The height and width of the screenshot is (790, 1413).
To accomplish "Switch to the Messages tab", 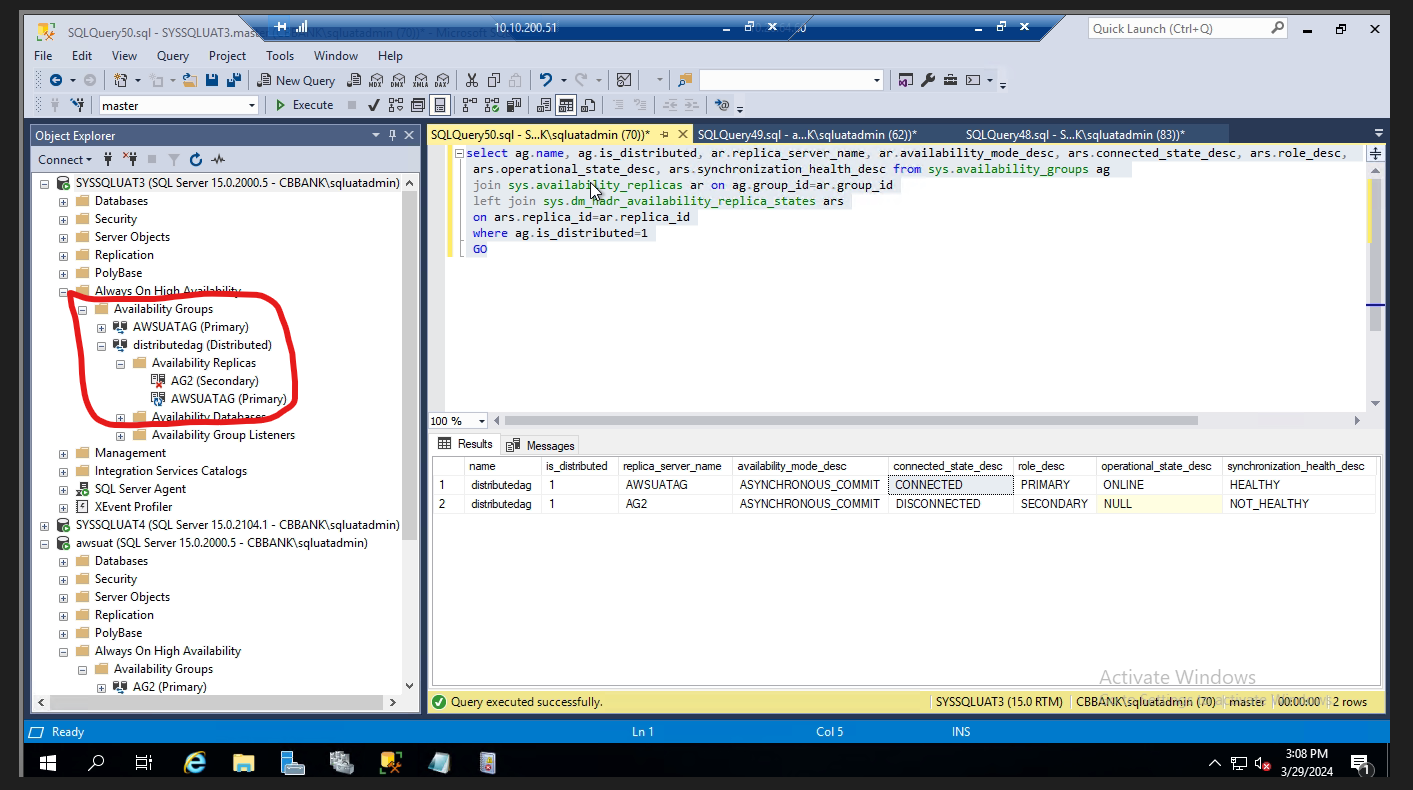I will click(x=540, y=445).
